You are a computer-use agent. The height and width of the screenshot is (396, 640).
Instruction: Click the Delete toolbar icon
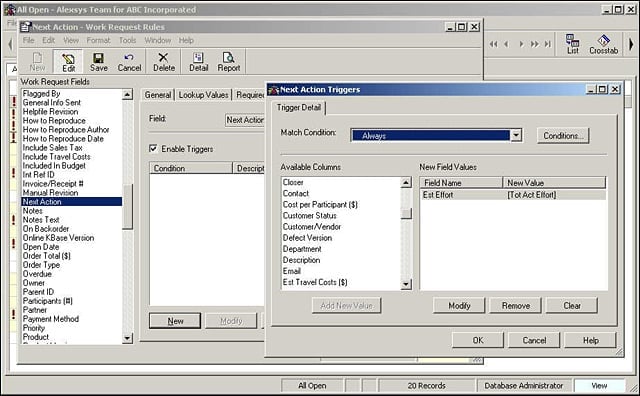[x=164, y=62]
